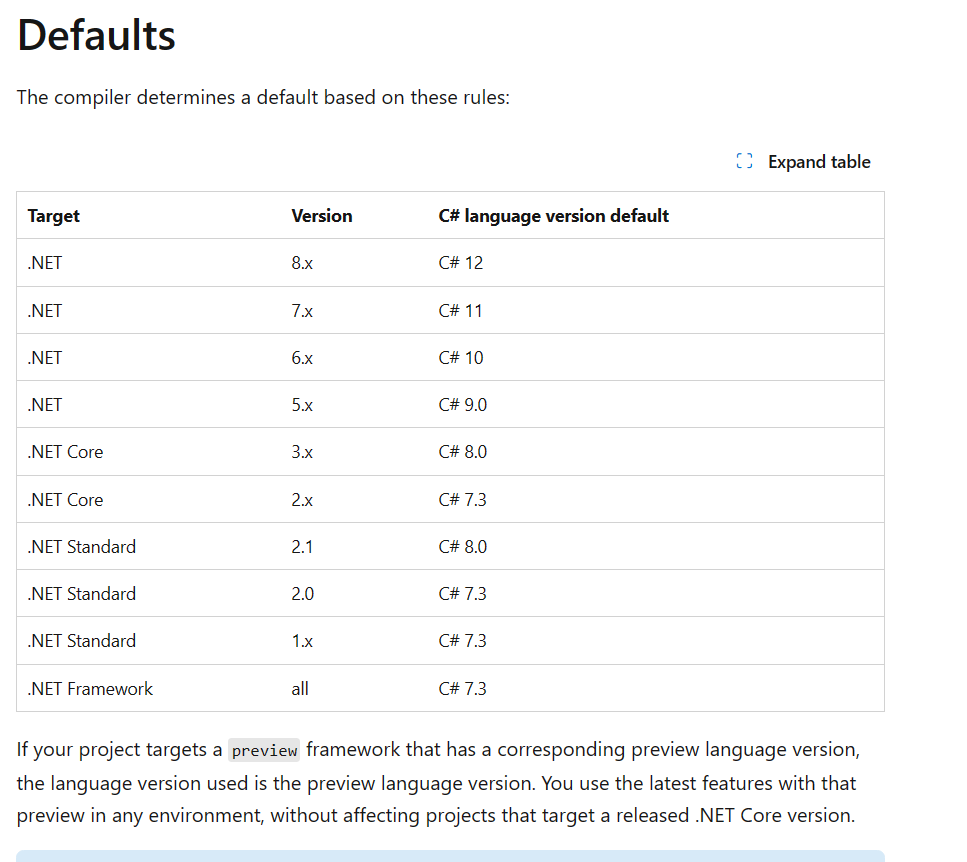Click the Expand table brackets icon
Screen dimensions: 967x862
pyautogui.click(x=744, y=161)
